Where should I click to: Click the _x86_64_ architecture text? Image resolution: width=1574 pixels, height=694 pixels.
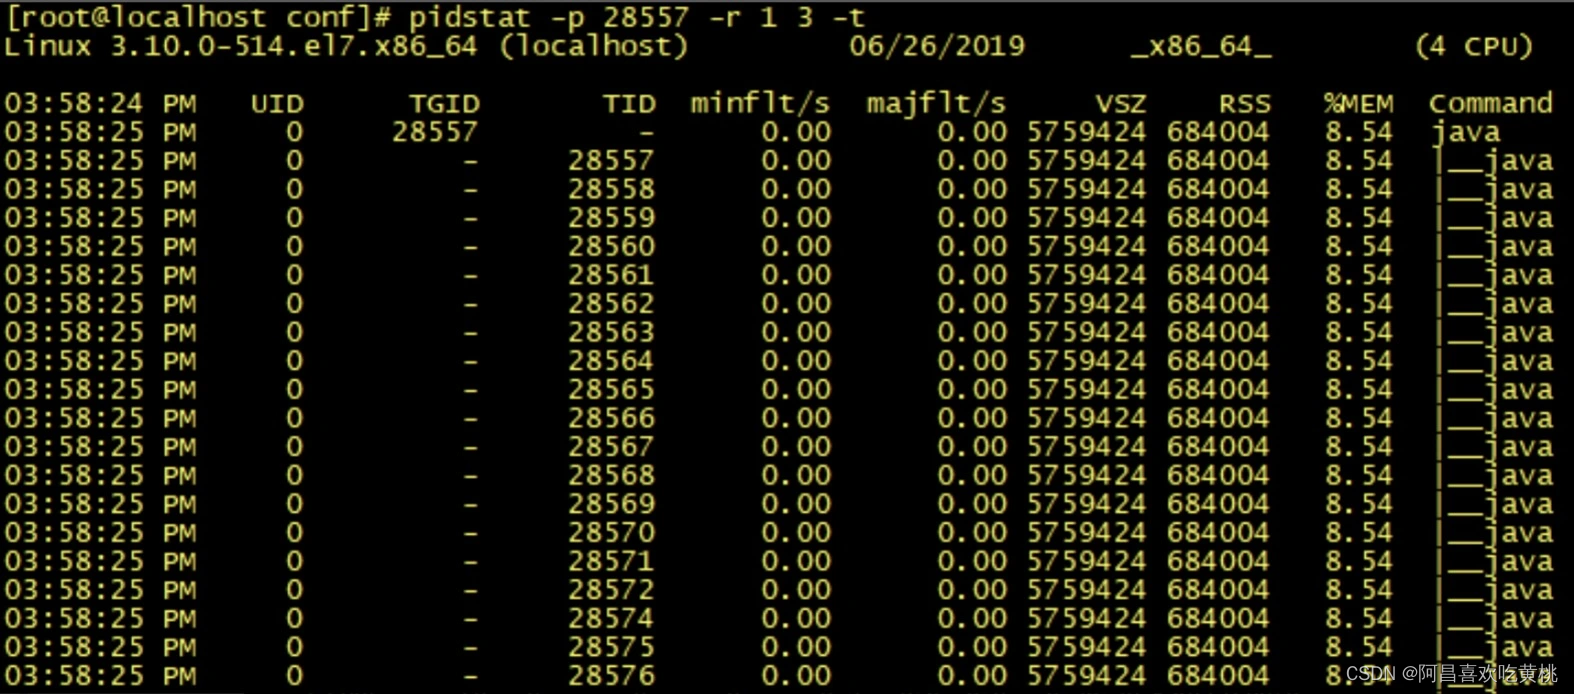1201,46
